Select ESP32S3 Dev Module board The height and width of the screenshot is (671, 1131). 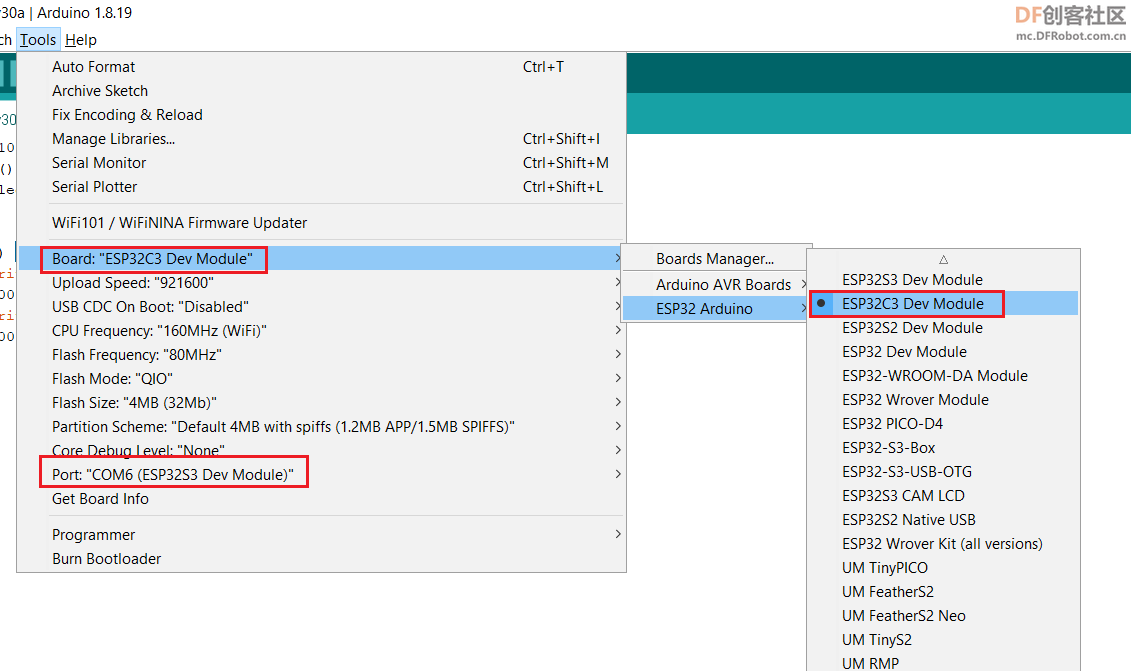click(943, 280)
